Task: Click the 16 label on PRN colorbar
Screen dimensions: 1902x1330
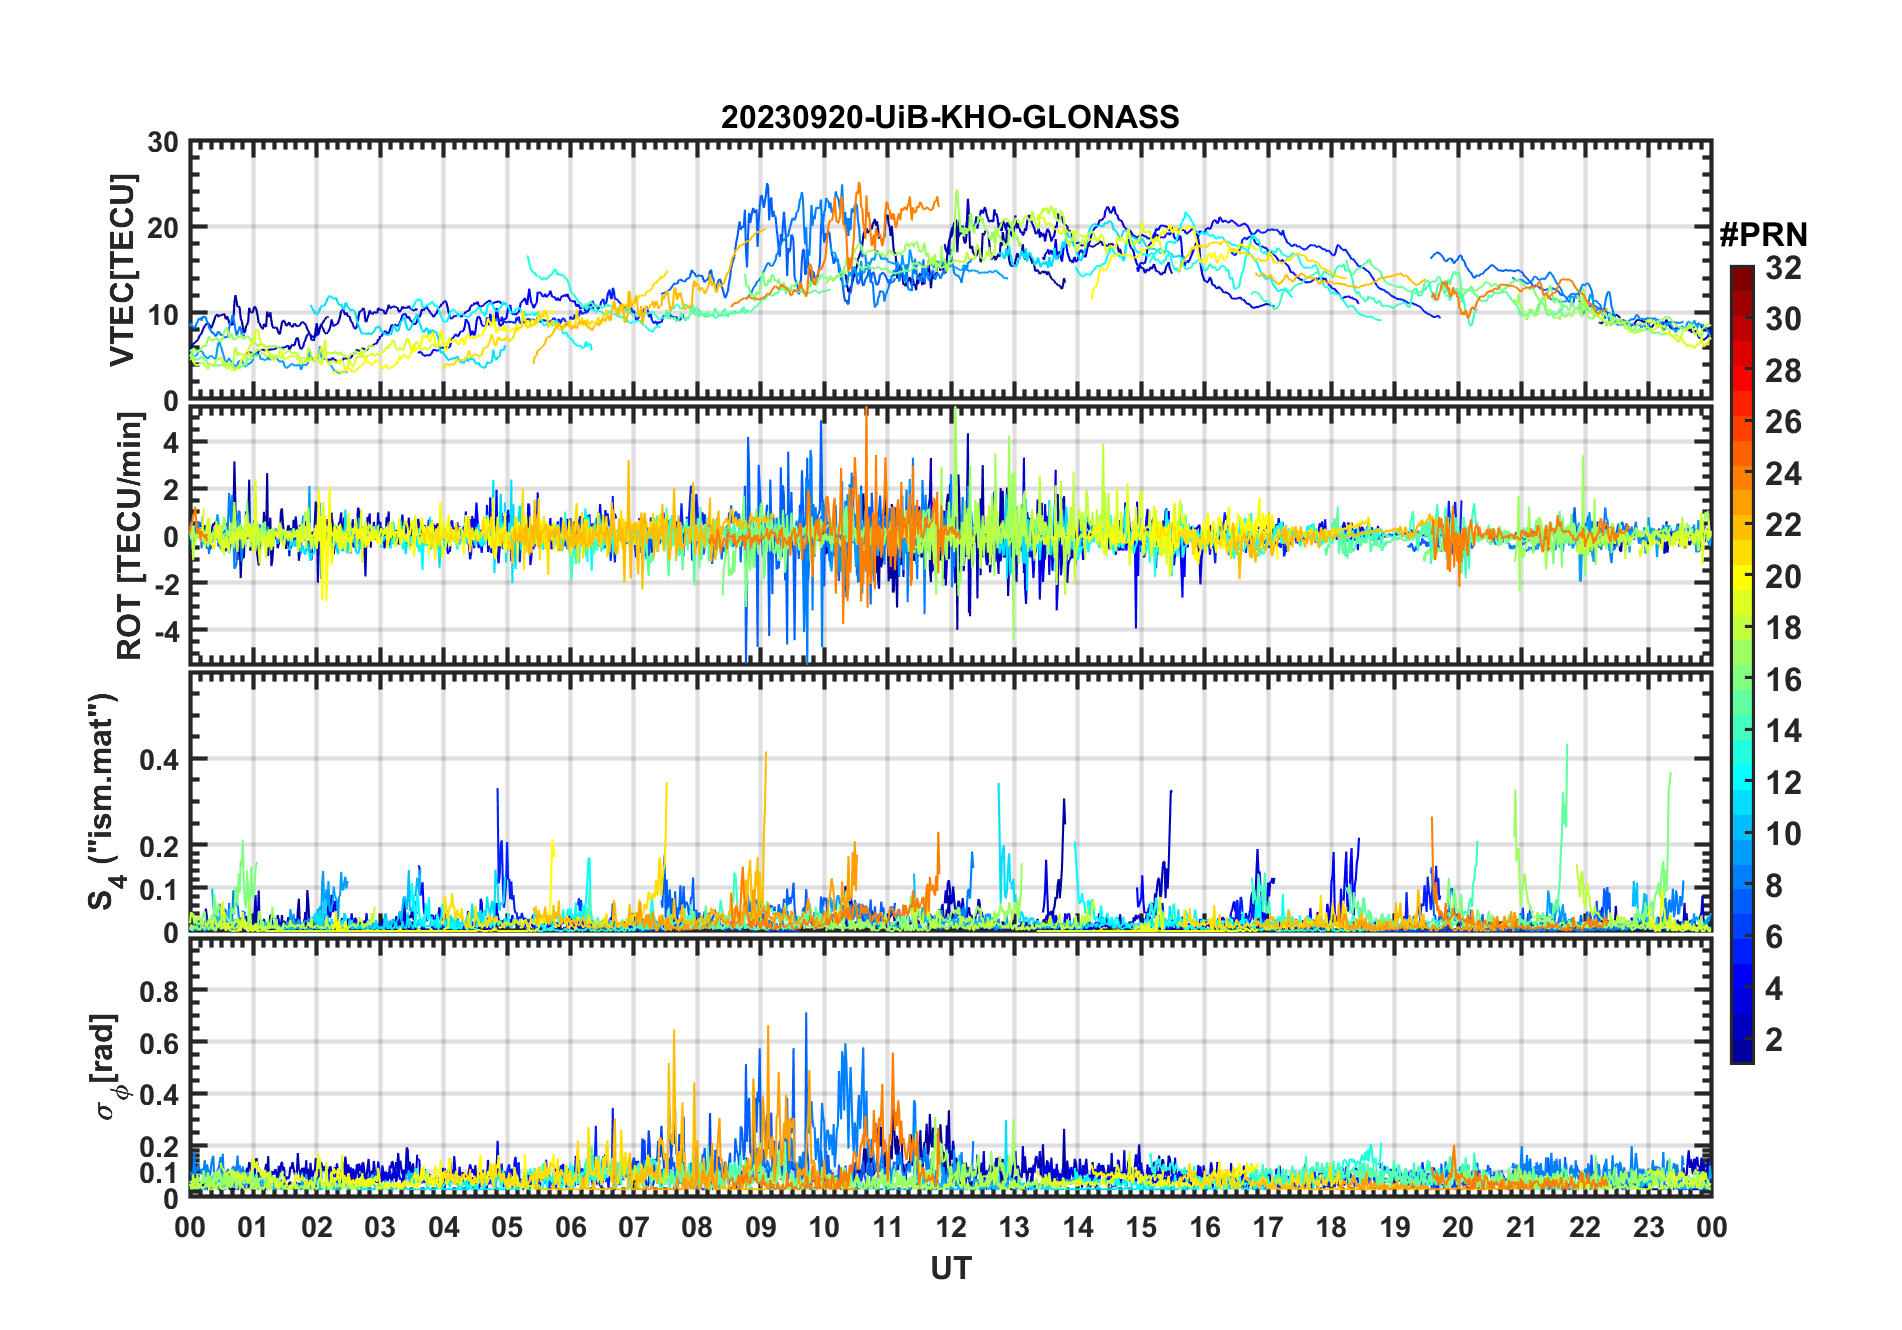Action: 1784,679
